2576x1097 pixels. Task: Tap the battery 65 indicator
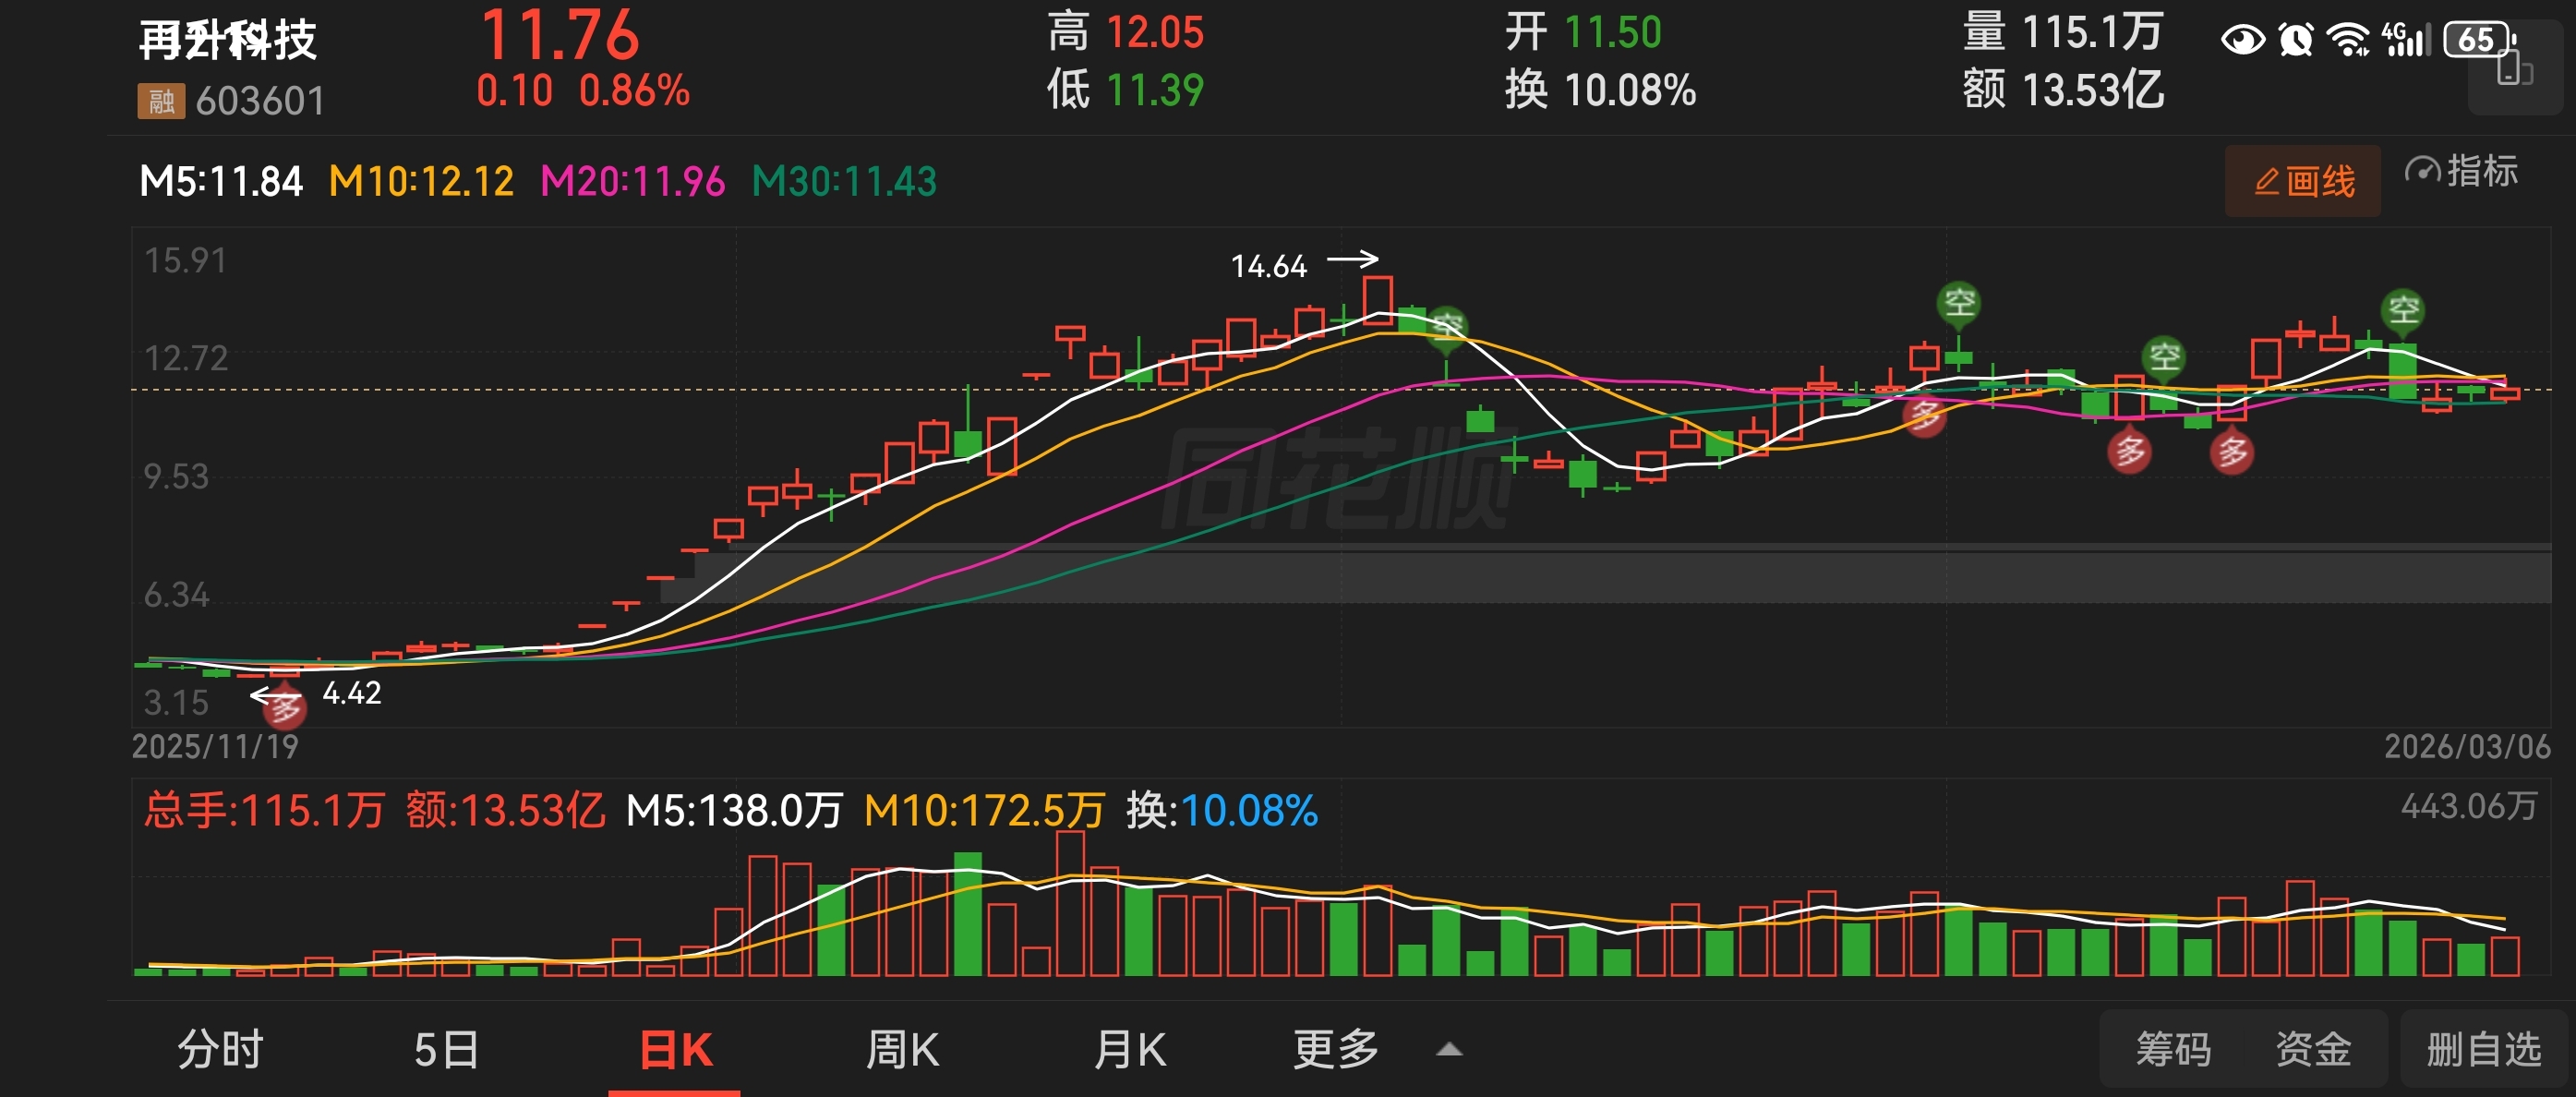click(x=2477, y=40)
